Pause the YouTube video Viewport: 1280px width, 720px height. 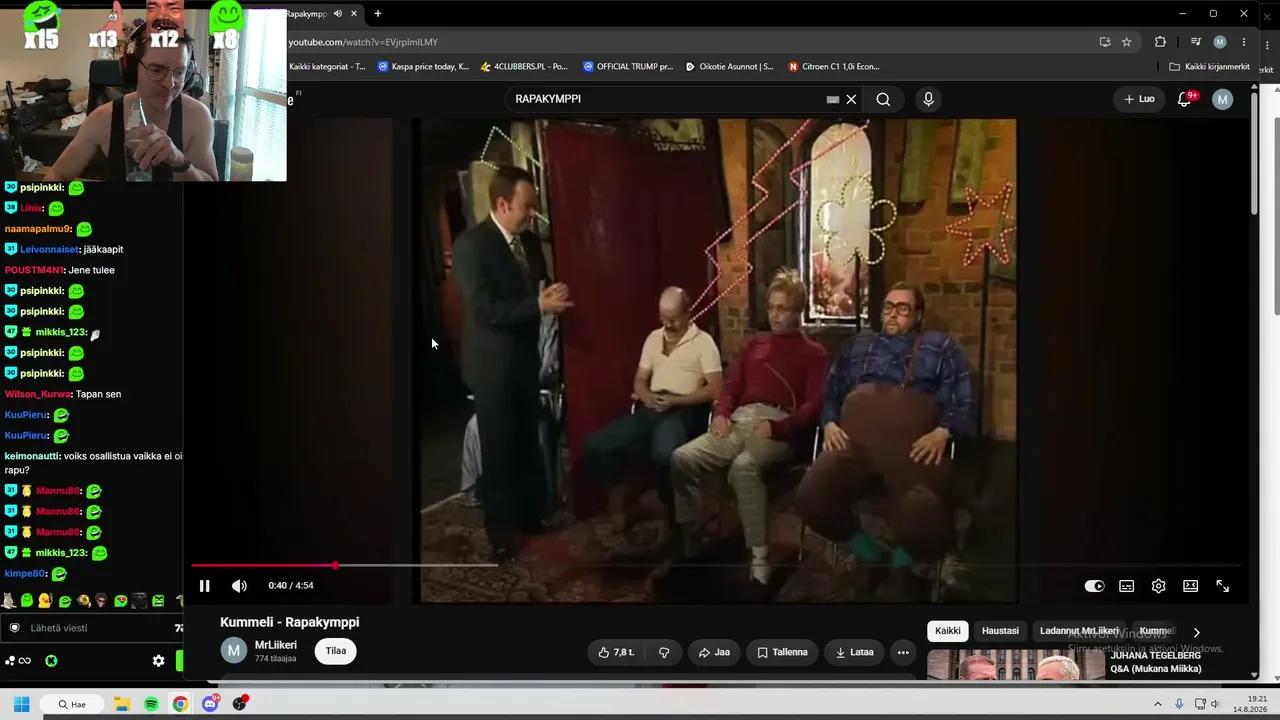pyautogui.click(x=204, y=586)
